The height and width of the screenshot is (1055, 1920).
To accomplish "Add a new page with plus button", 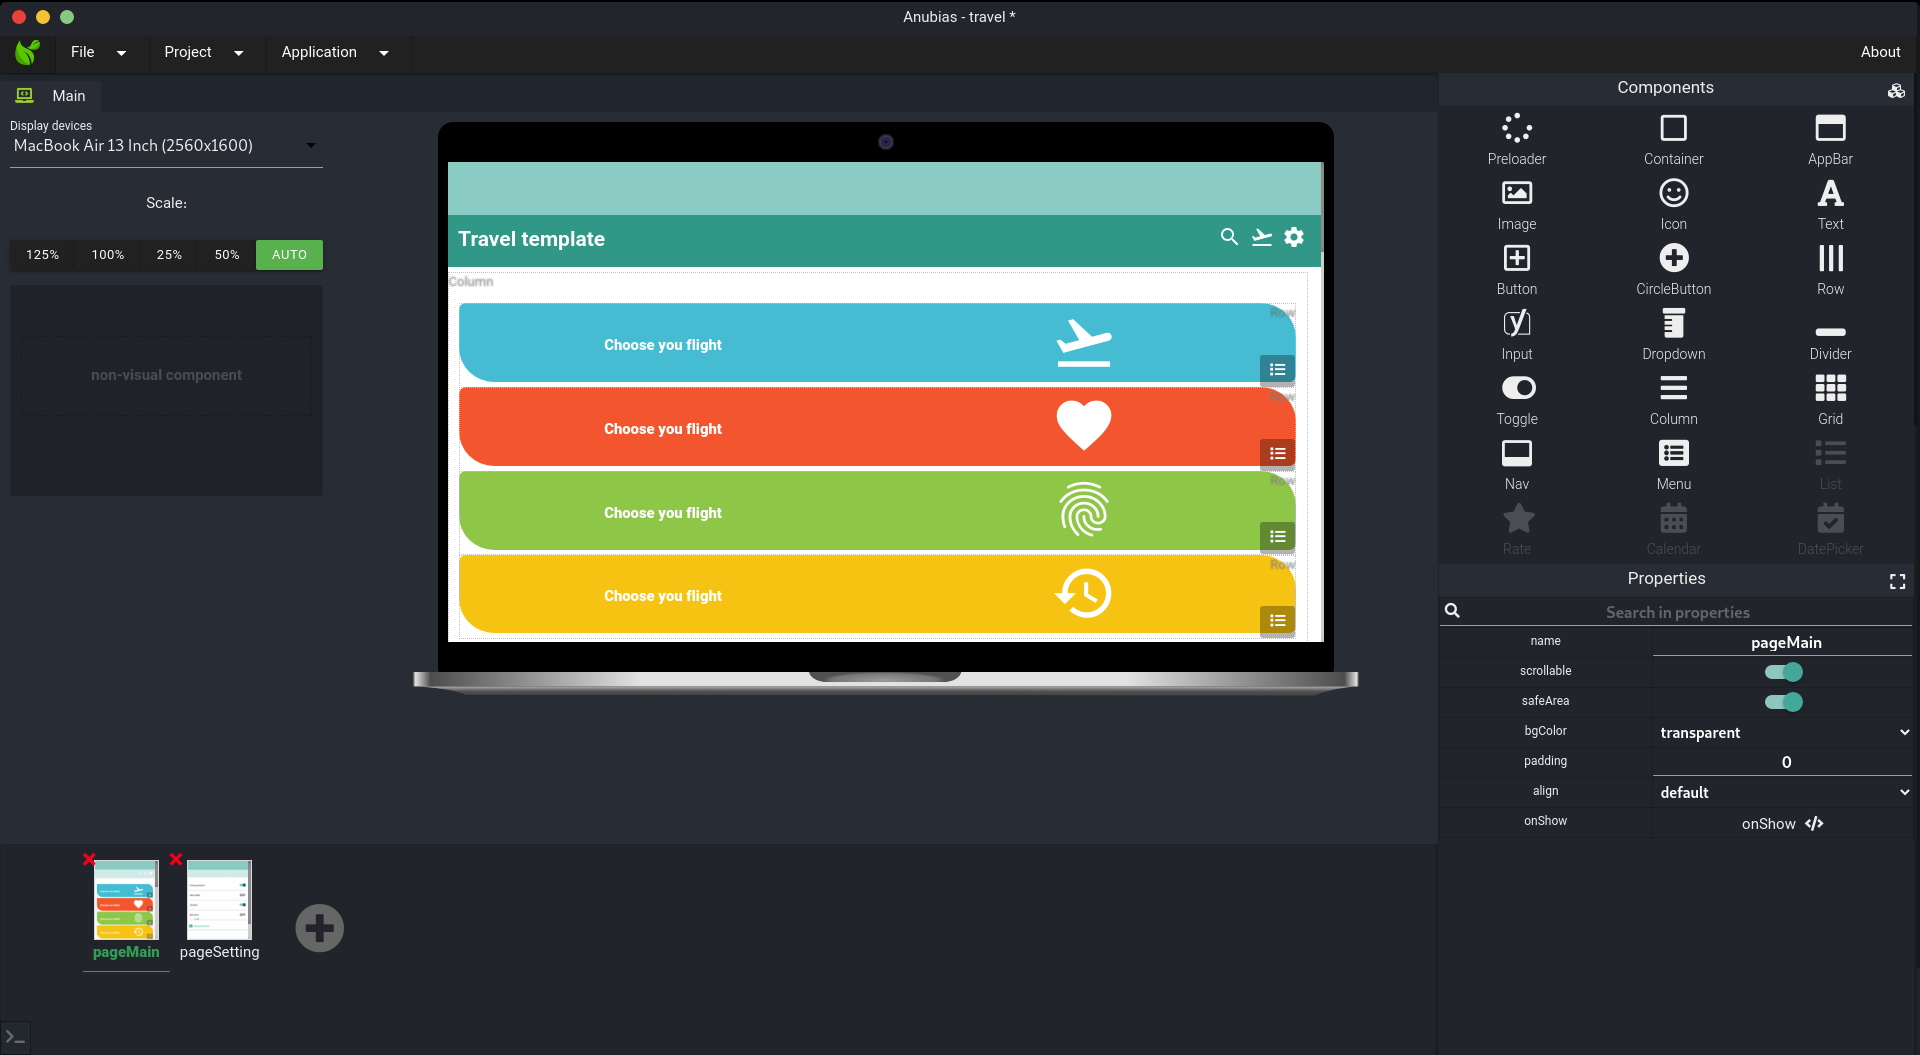I will click(319, 928).
